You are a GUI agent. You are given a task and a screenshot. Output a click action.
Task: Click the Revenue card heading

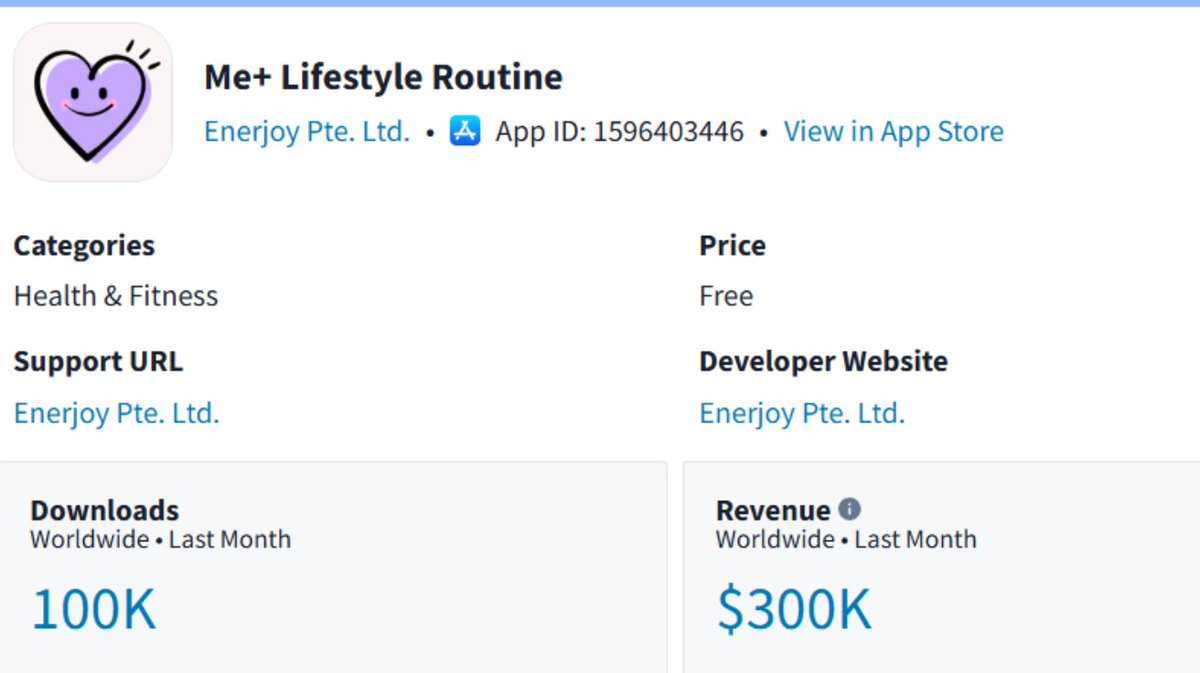pos(773,510)
